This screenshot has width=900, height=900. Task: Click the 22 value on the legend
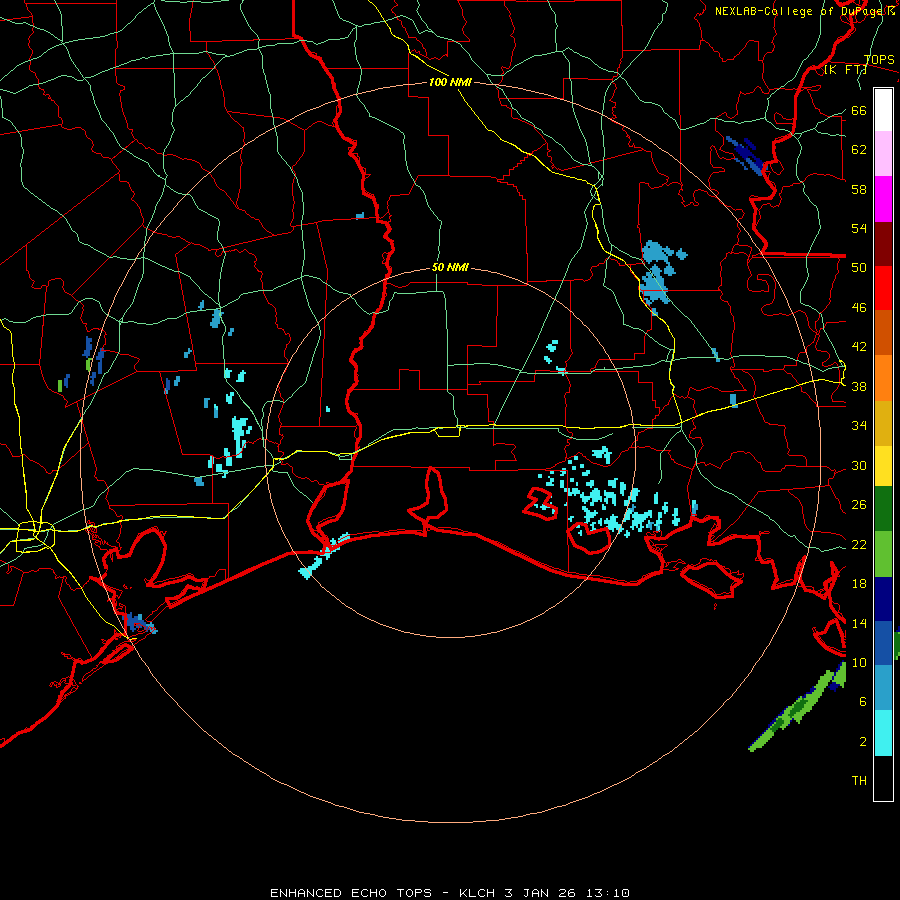coord(859,544)
